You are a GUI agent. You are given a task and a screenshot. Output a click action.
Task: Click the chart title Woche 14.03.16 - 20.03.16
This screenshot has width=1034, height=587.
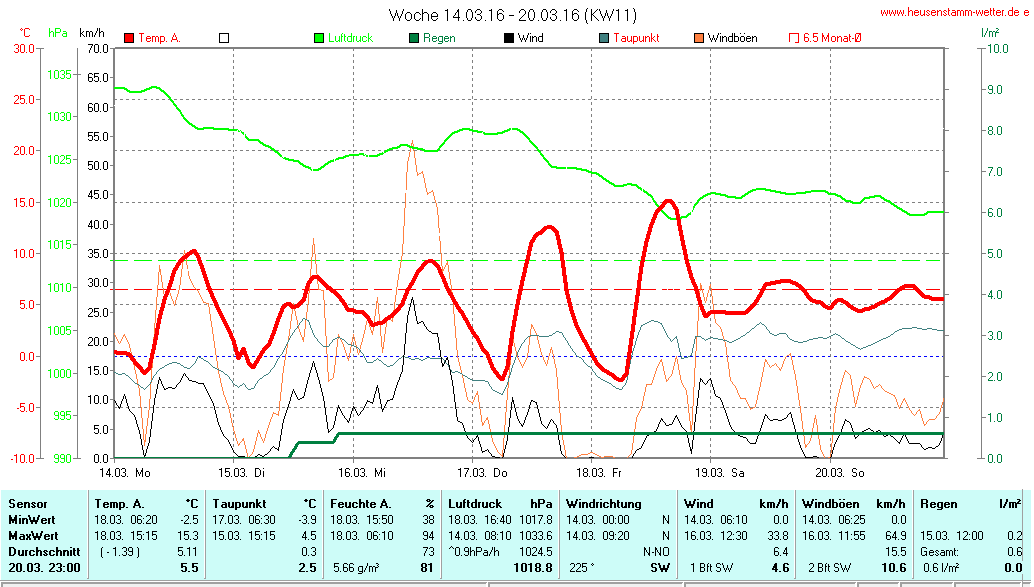512,15
